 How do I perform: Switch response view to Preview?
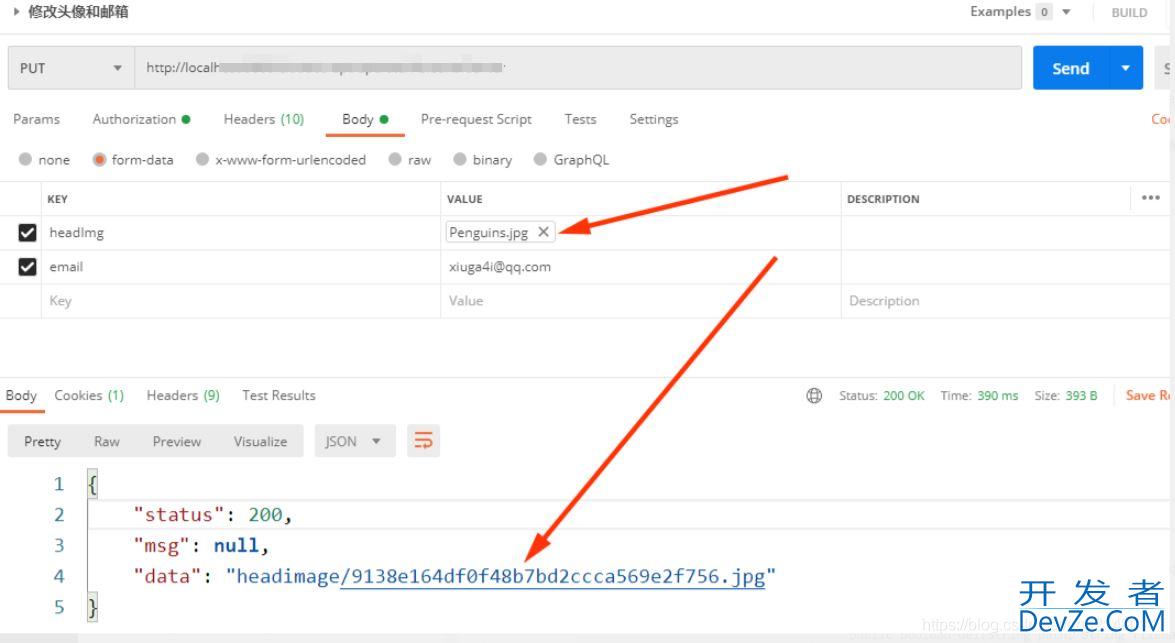(x=177, y=441)
